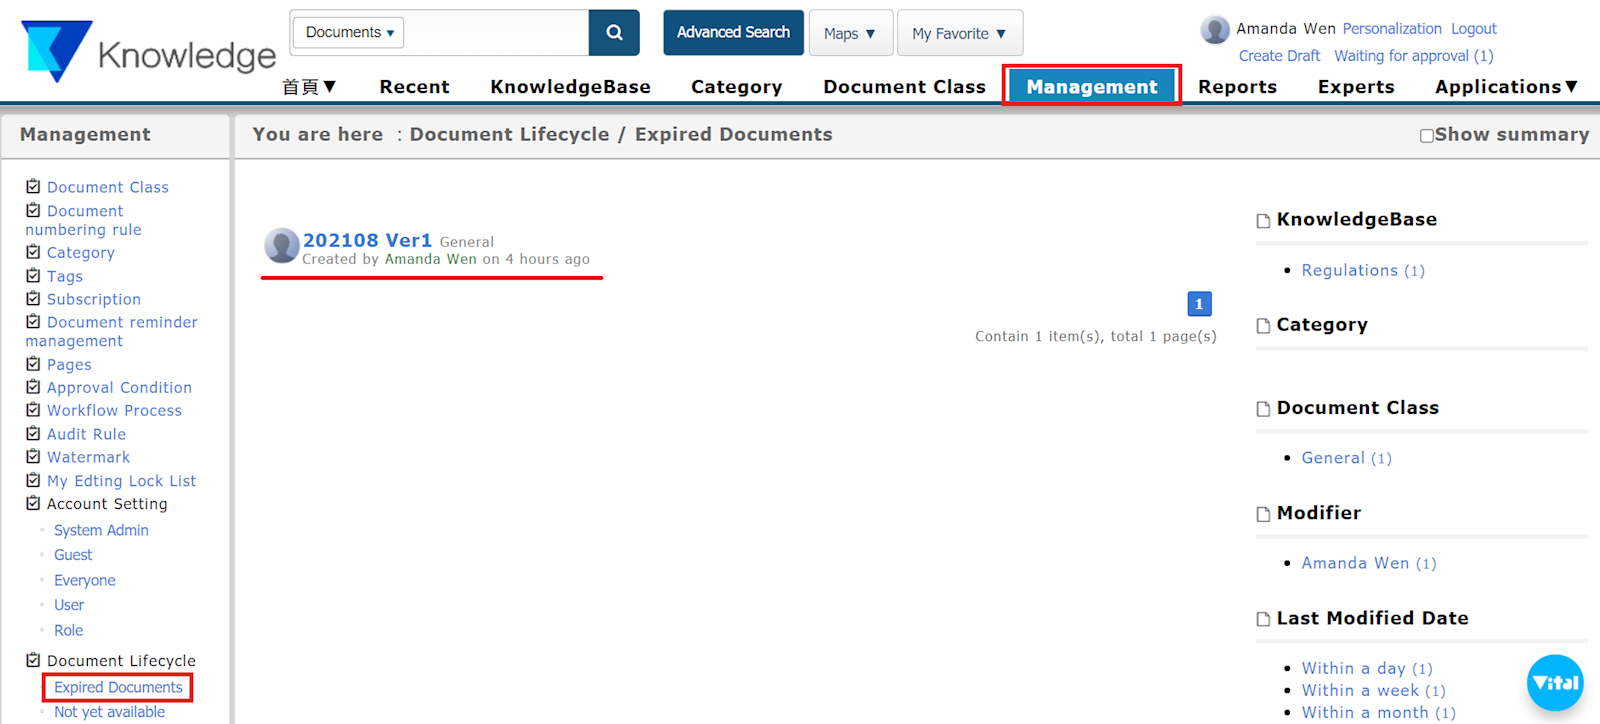Viewport: 1600px width, 724px height.
Task: Click Amanda Wen's header profile avatar
Action: tap(1215, 30)
